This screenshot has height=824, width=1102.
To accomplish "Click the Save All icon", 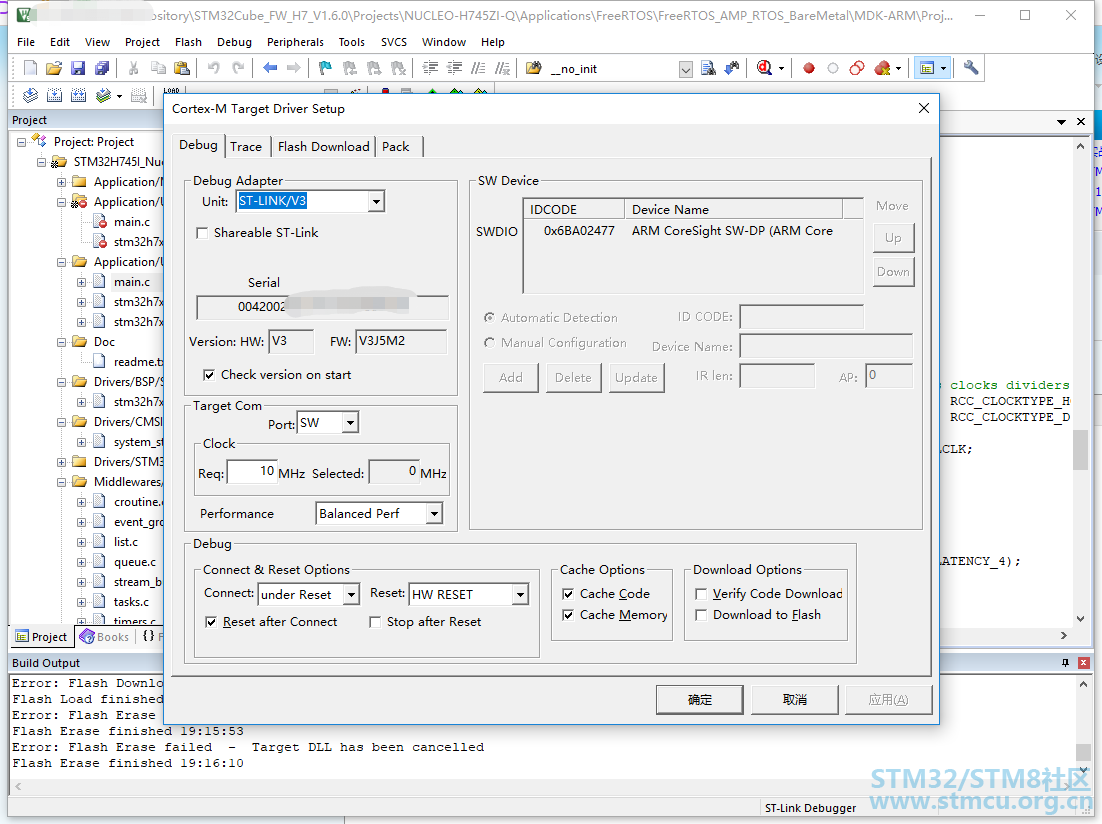I will pyautogui.click(x=102, y=68).
